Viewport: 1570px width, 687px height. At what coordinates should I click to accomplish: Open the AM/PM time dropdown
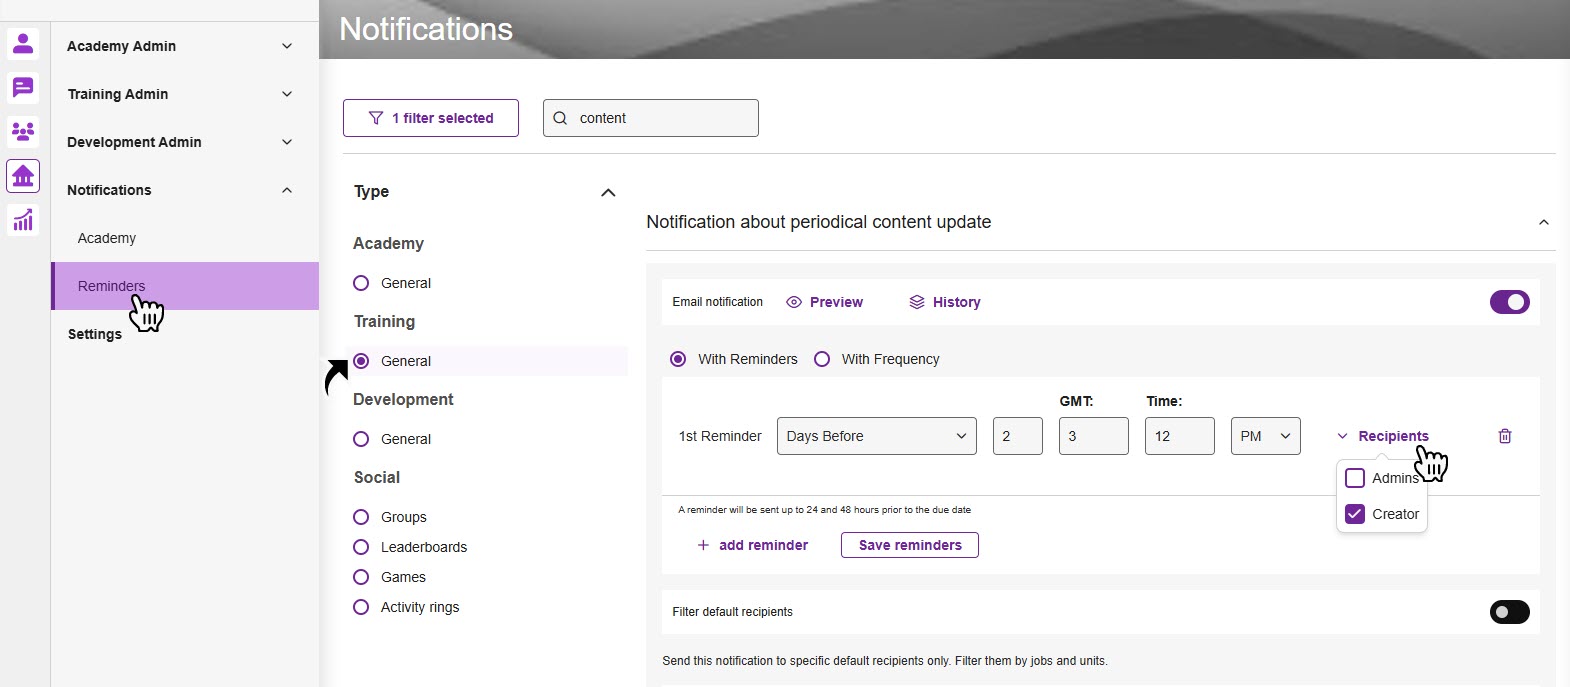pos(1265,436)
